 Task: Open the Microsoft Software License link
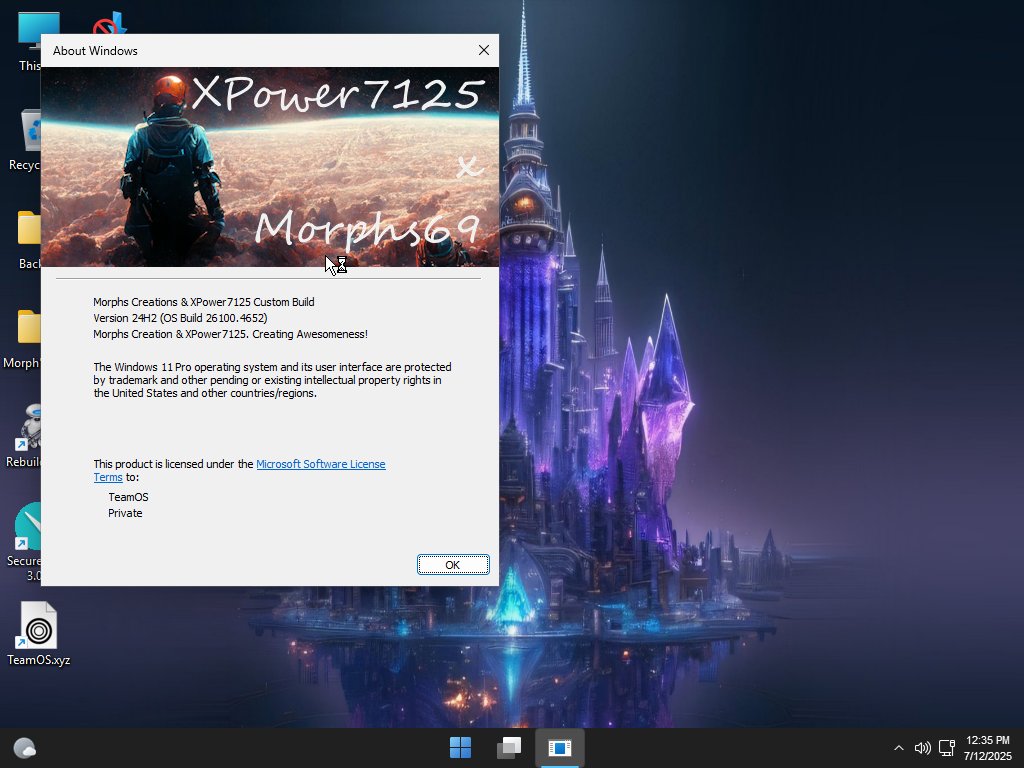tap(321, 464)
